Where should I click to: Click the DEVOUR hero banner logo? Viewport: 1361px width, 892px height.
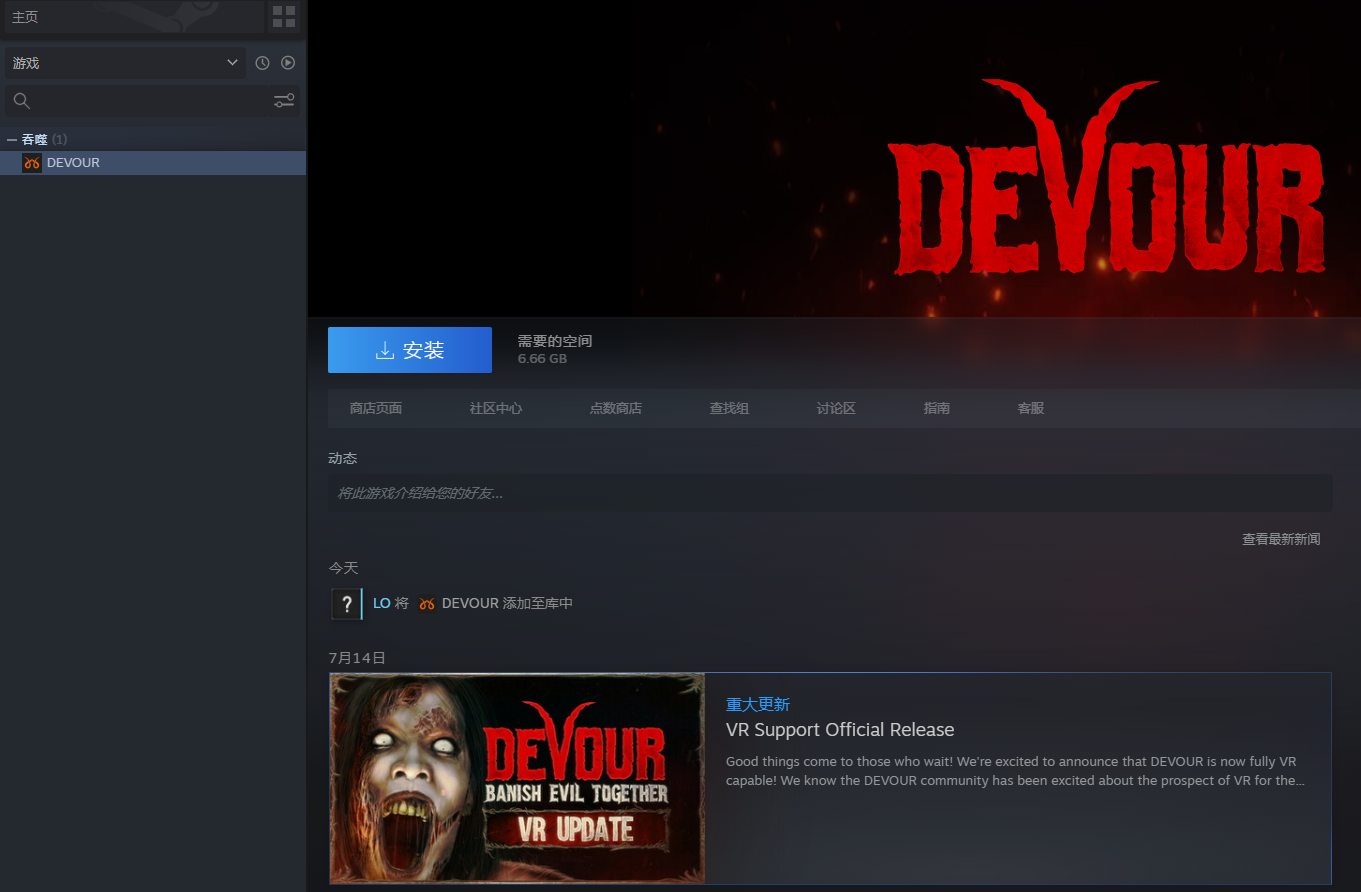point(1106,178)
